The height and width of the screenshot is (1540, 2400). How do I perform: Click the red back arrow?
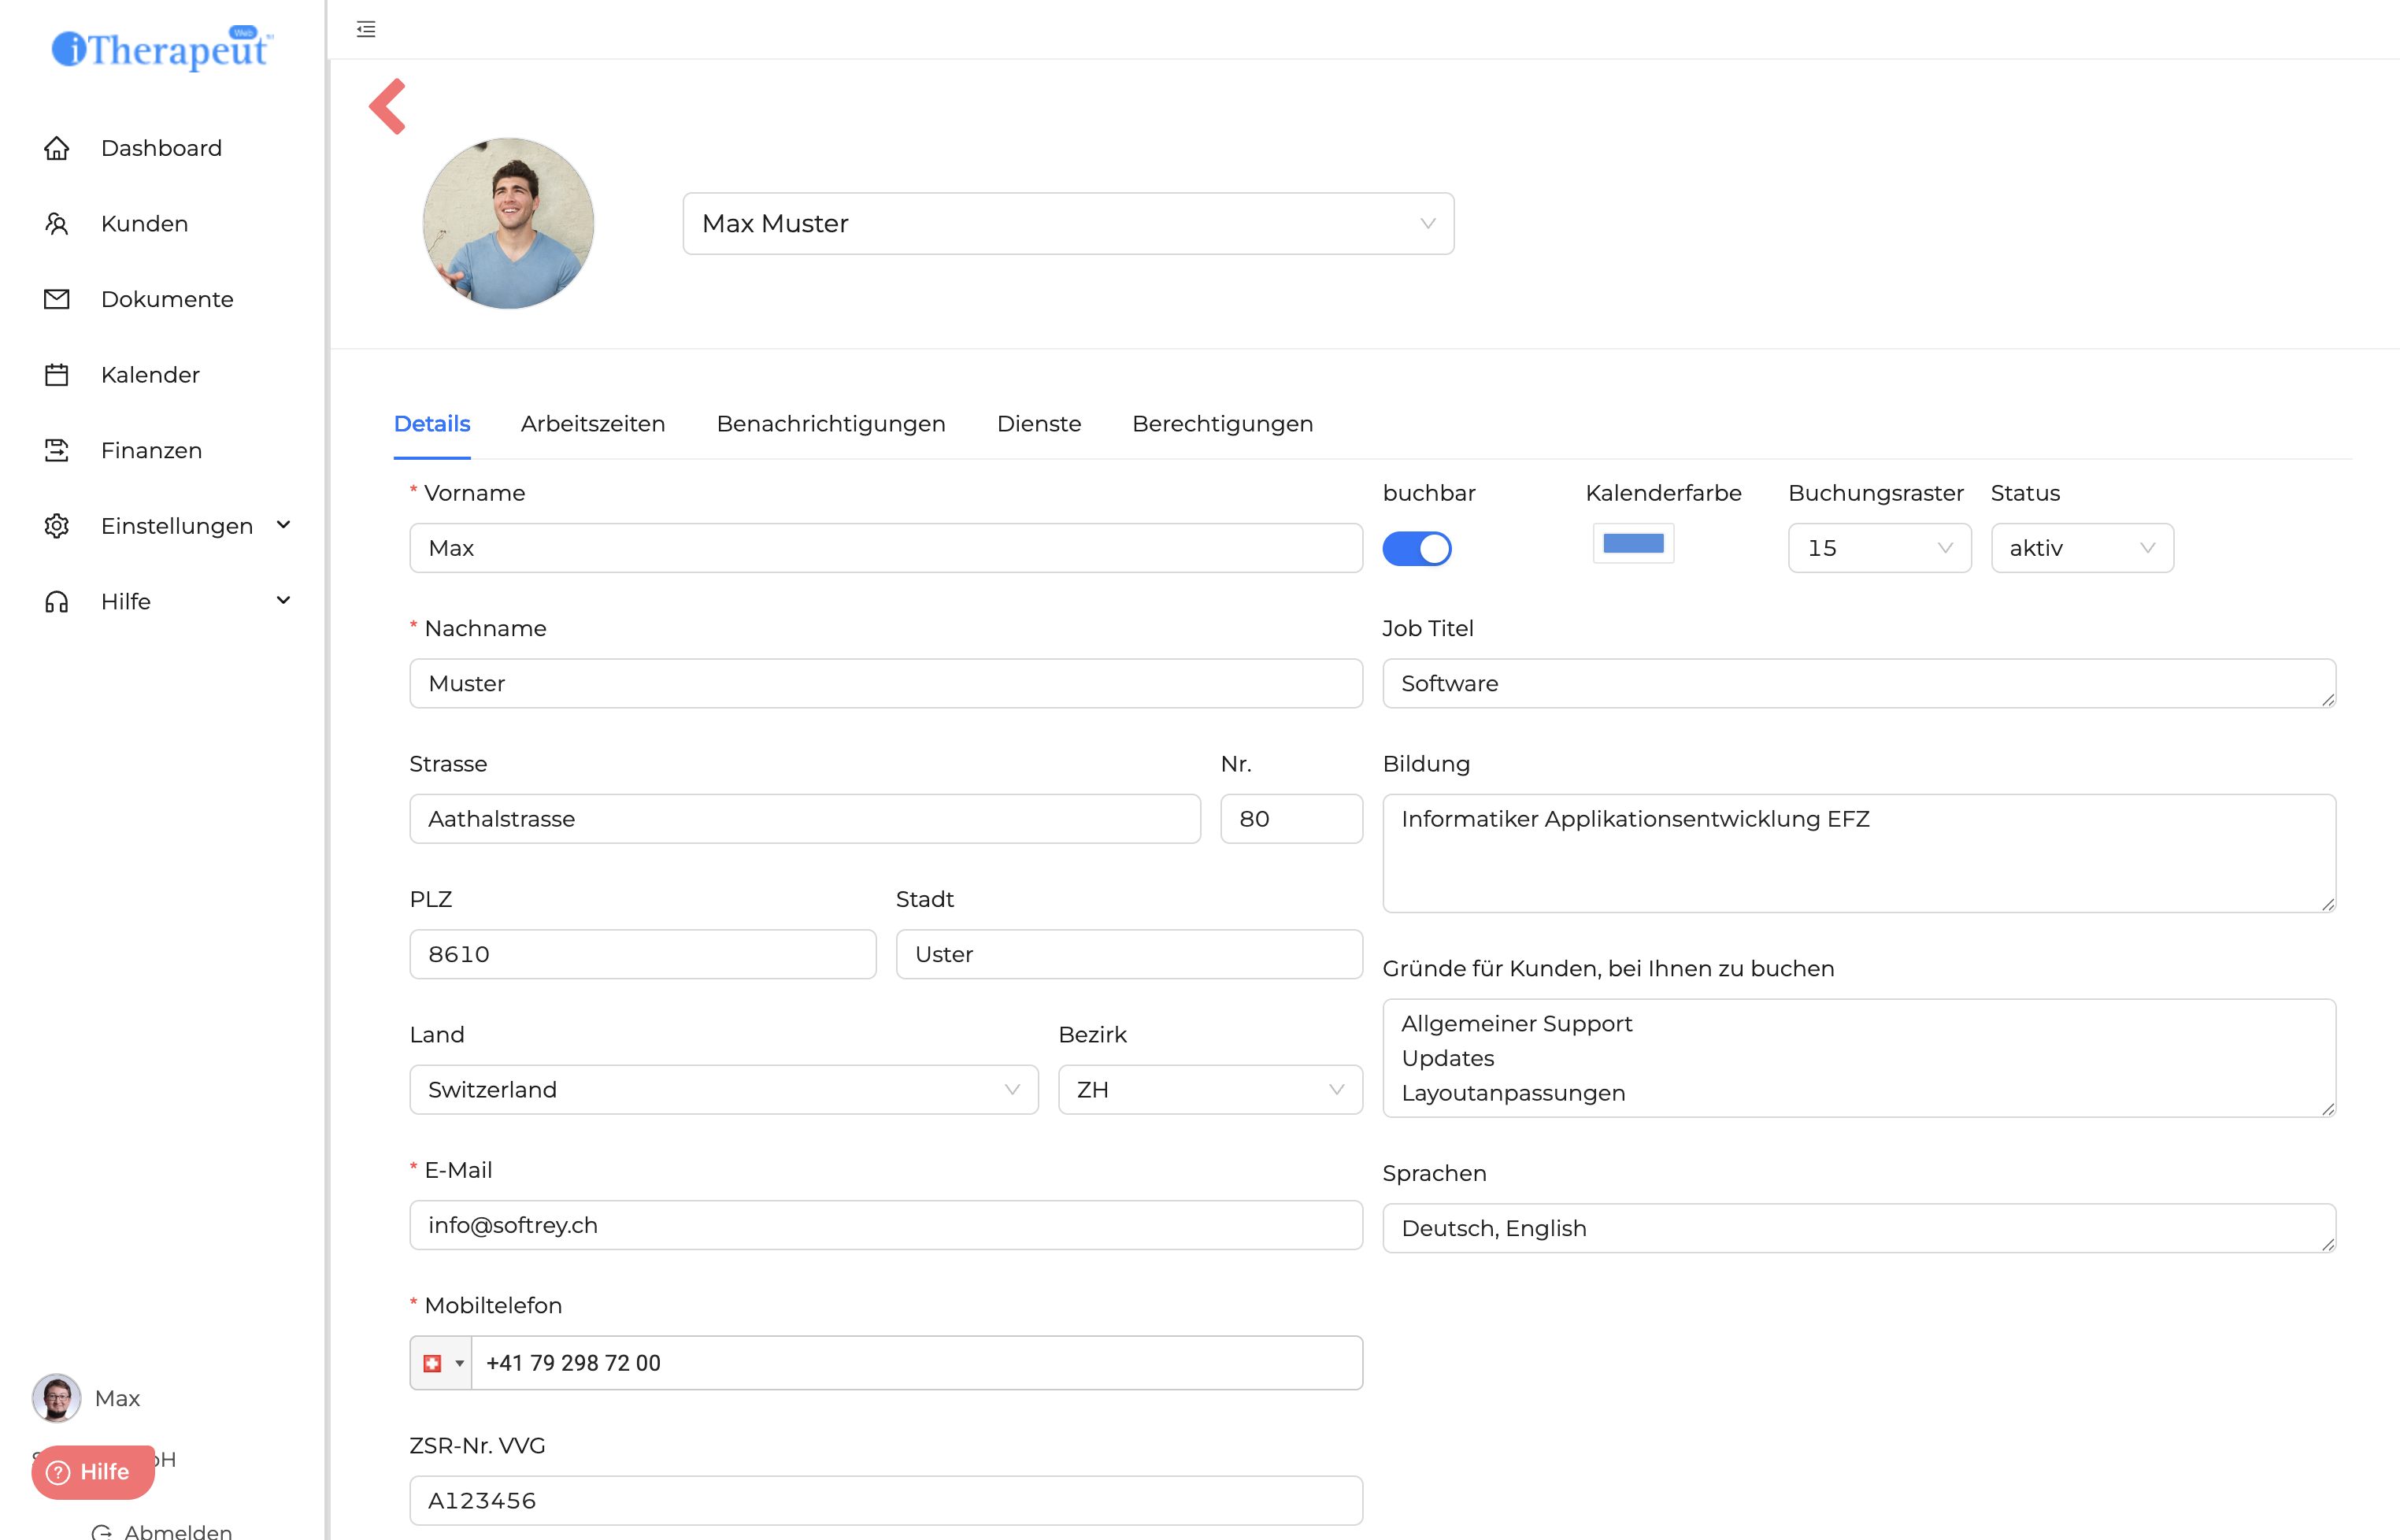click(388, 106)
